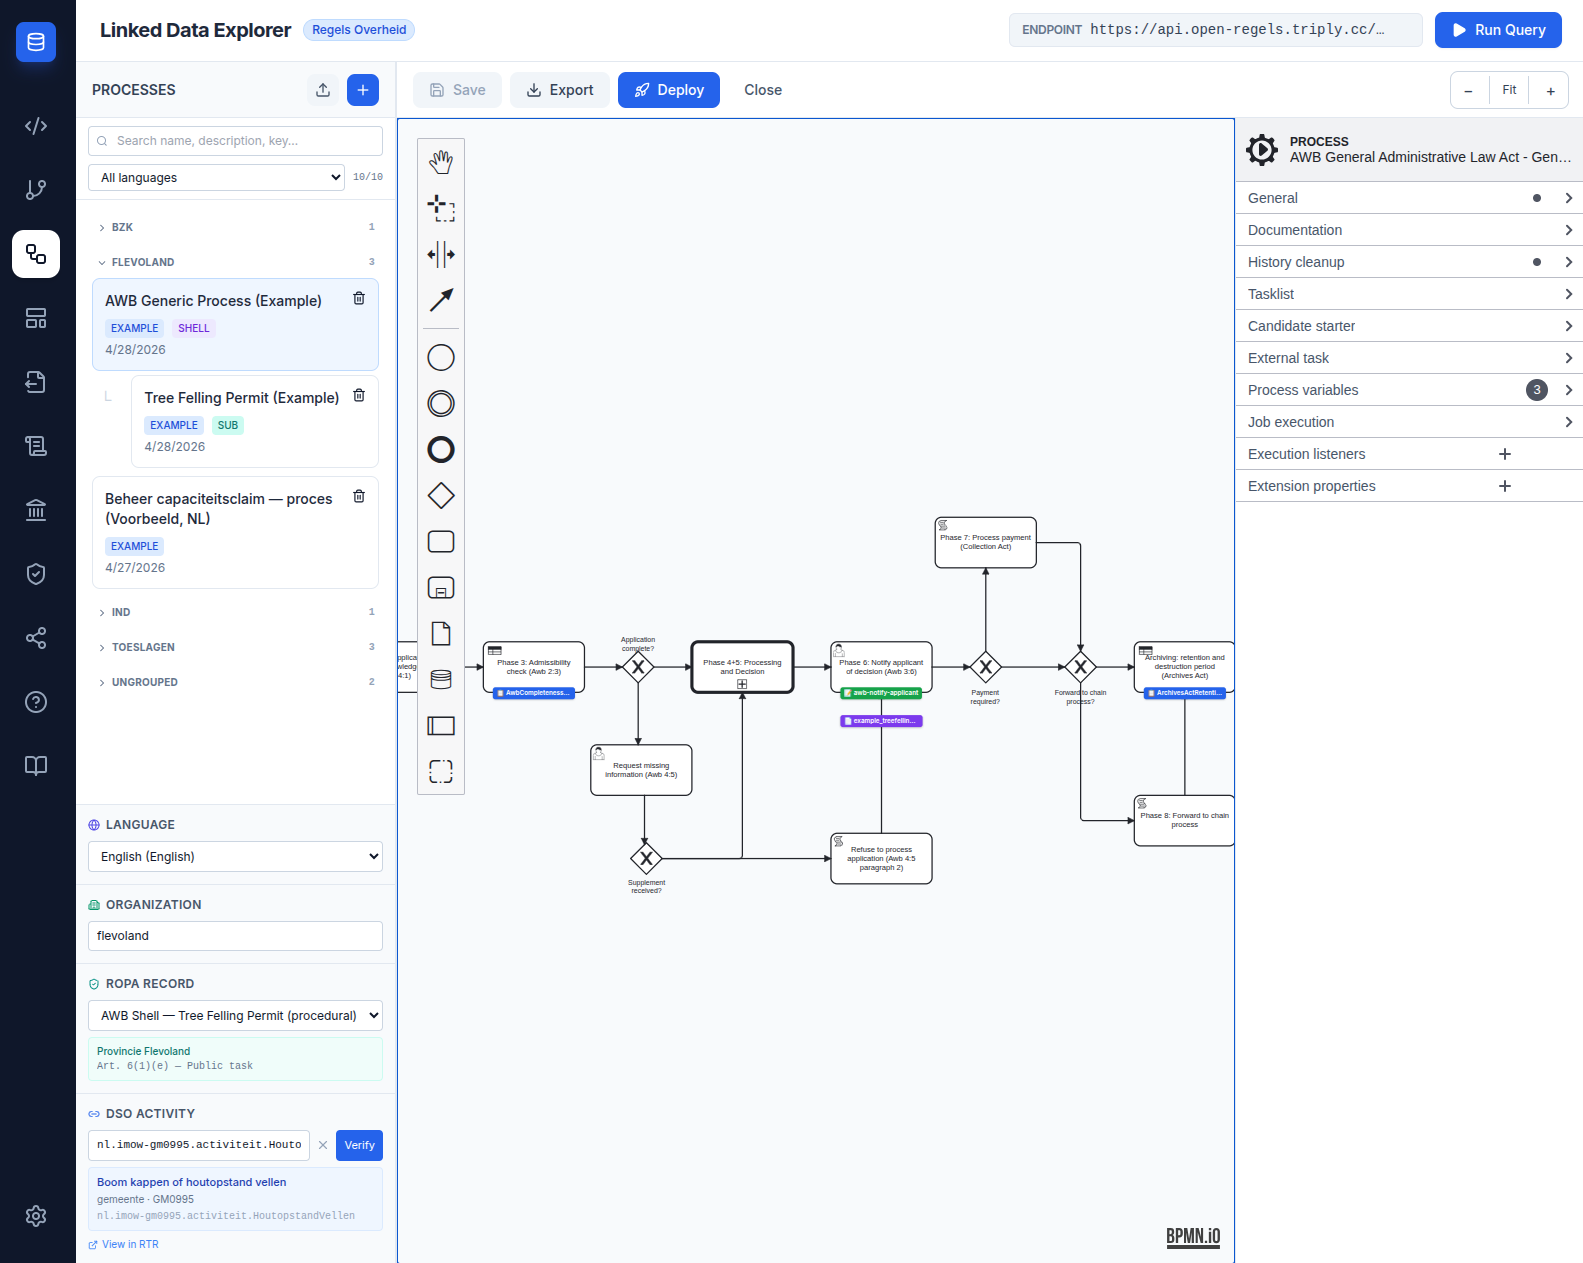The height and width of the screenshot is (1263, 1583).
Task: Verify the DSO activity
Action: point(359,1145)
